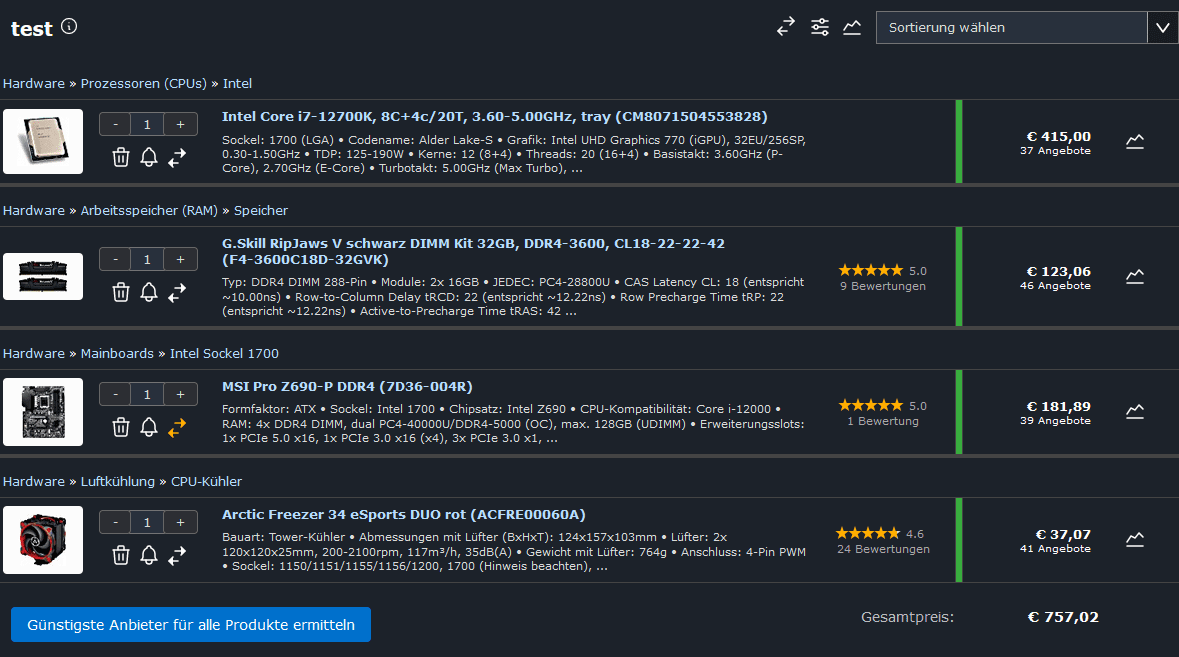Open Intel Sockel 1700 breadcrumb link

click(224, 353)
